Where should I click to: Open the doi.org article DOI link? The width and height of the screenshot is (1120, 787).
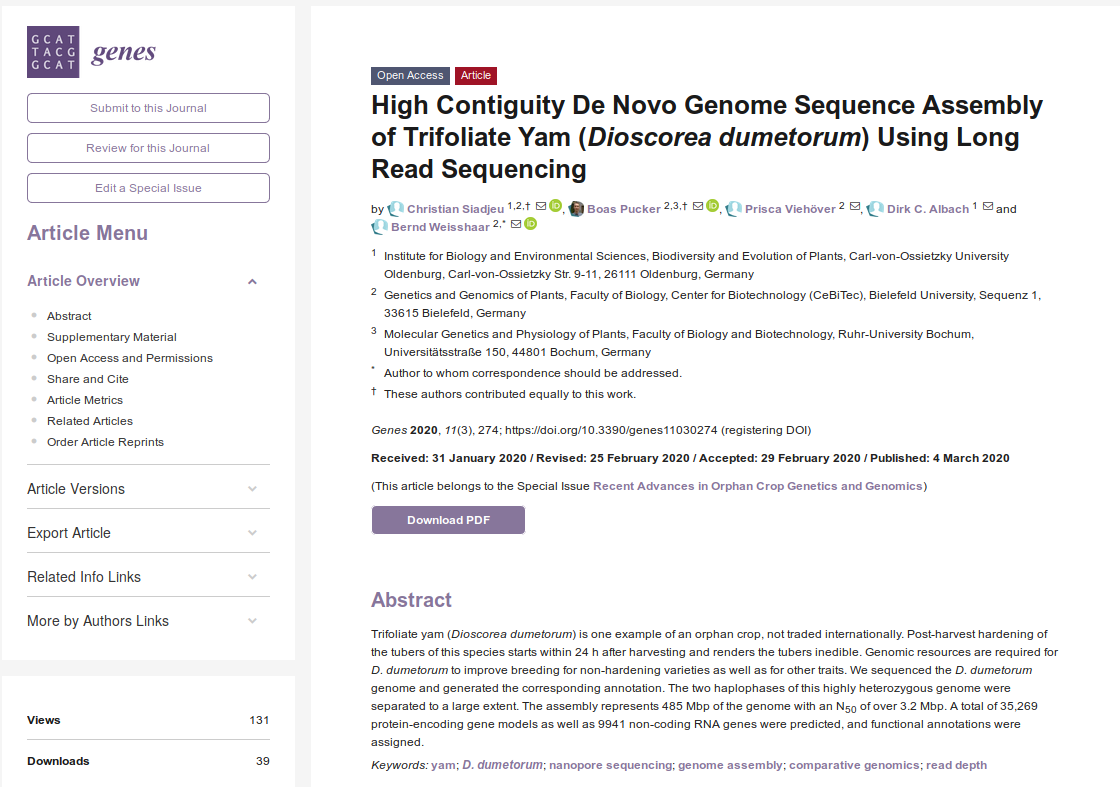click(x=611, y=431)
